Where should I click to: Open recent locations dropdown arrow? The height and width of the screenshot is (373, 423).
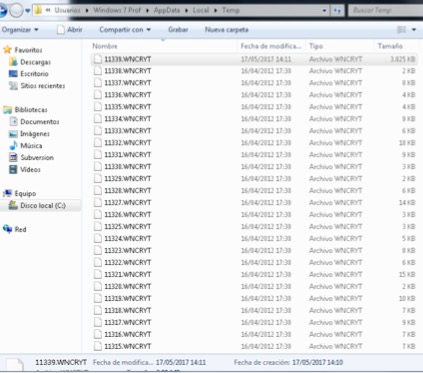(x=28, y=11)
